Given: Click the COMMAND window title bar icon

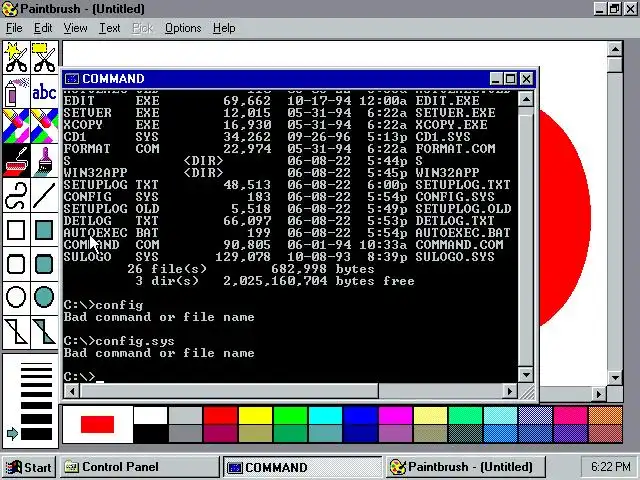Looking at the screenshot, I should (x=72, y=78).
